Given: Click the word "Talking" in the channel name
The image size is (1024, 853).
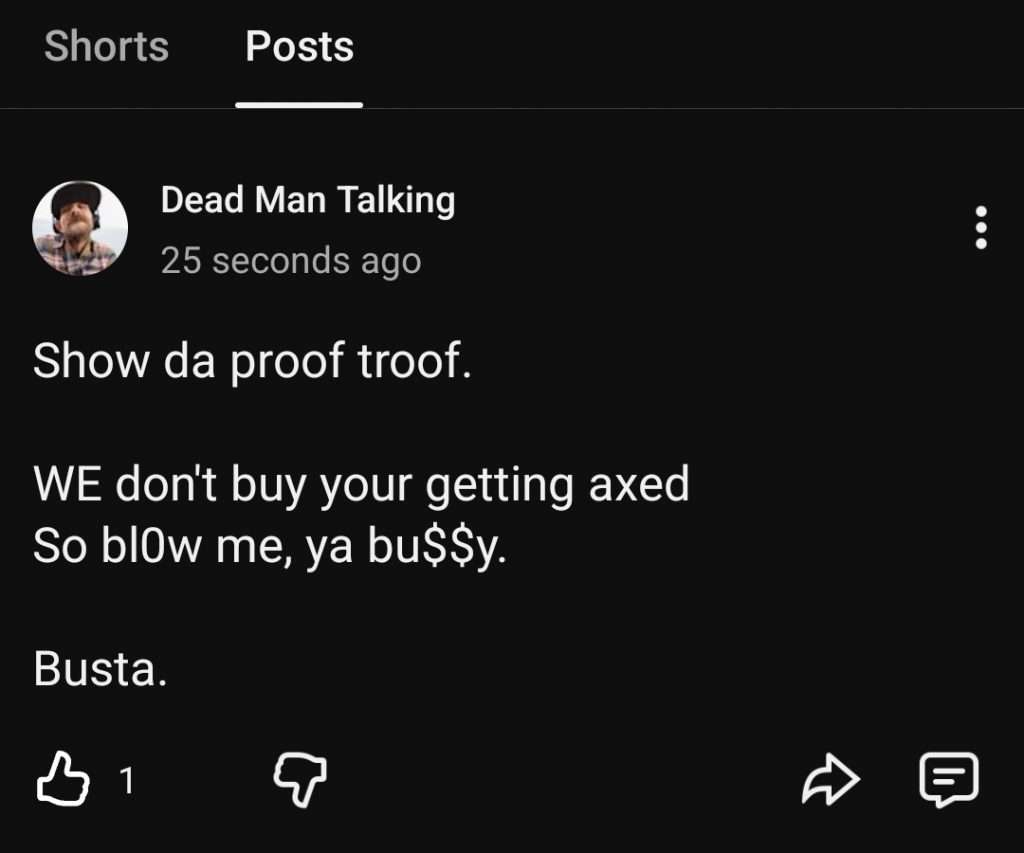Looking at the screenshot, I should click(x=396, y=200).
